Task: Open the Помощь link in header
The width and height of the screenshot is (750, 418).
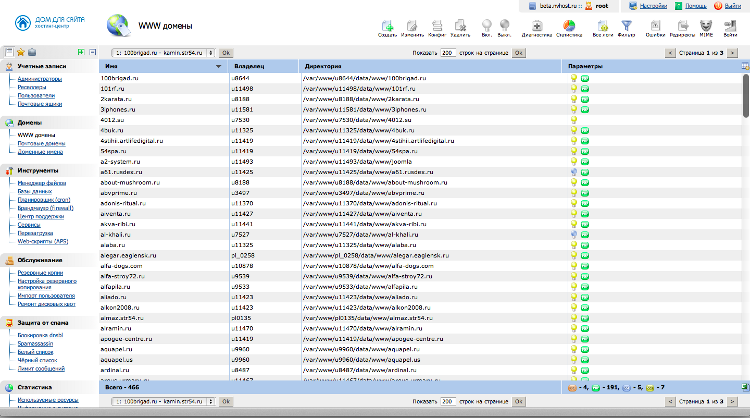Action: click(696, 6)
